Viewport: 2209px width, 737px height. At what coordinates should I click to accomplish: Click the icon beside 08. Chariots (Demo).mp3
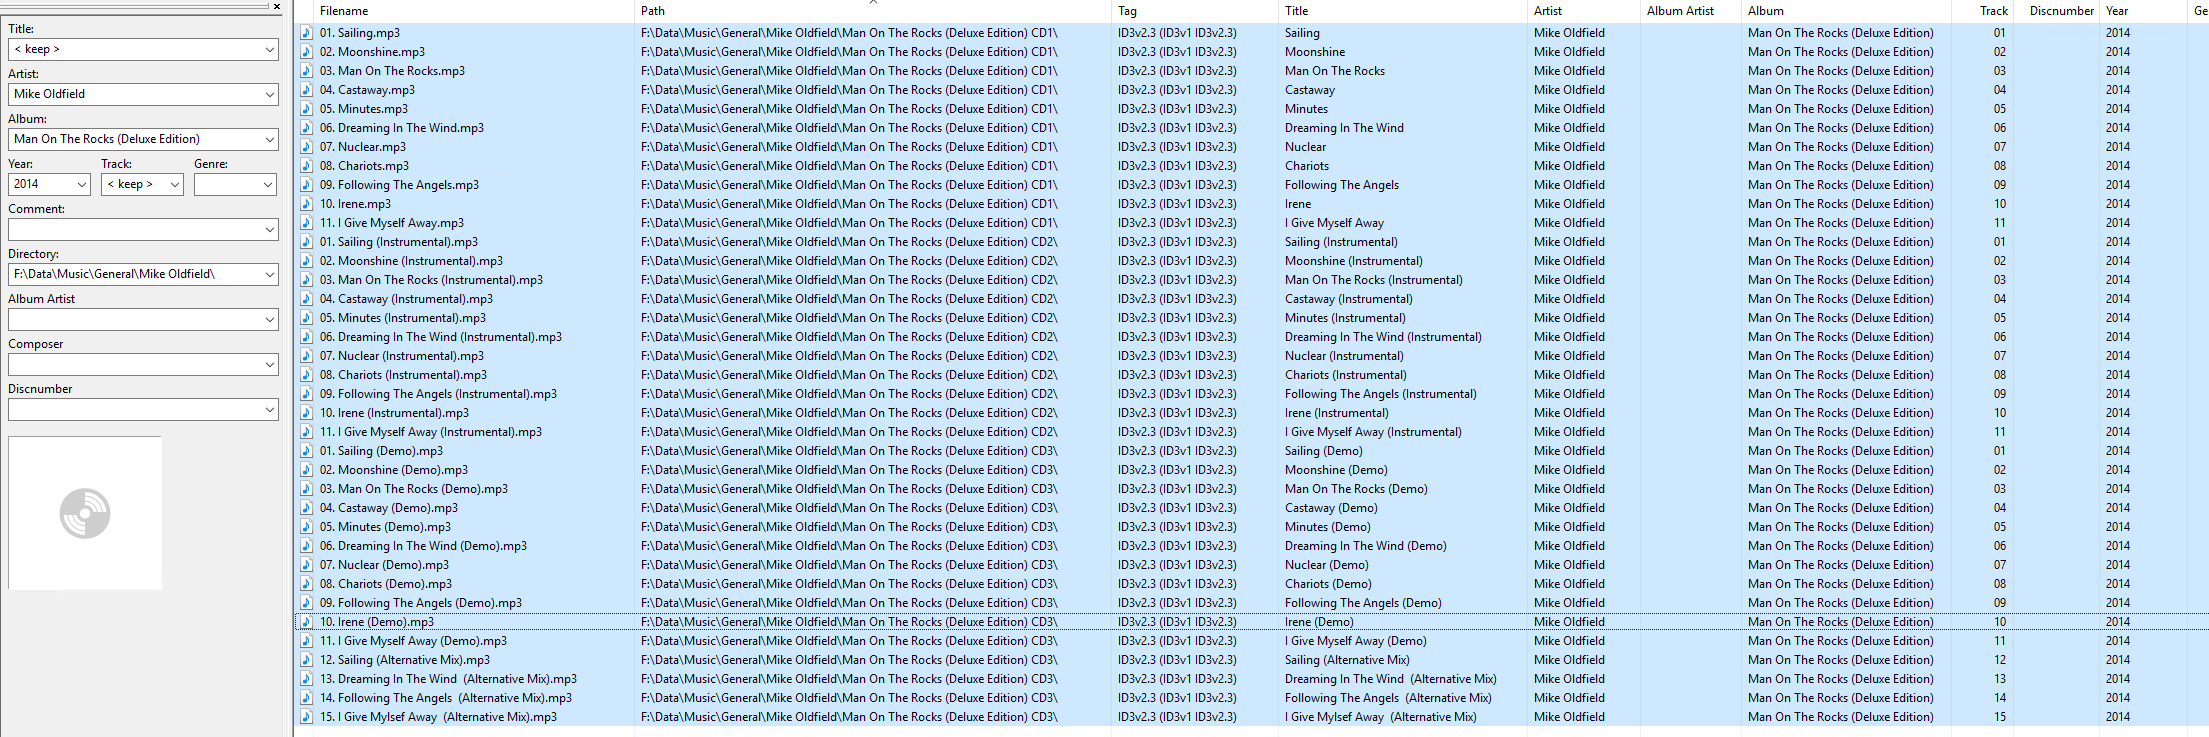[306, 584]
